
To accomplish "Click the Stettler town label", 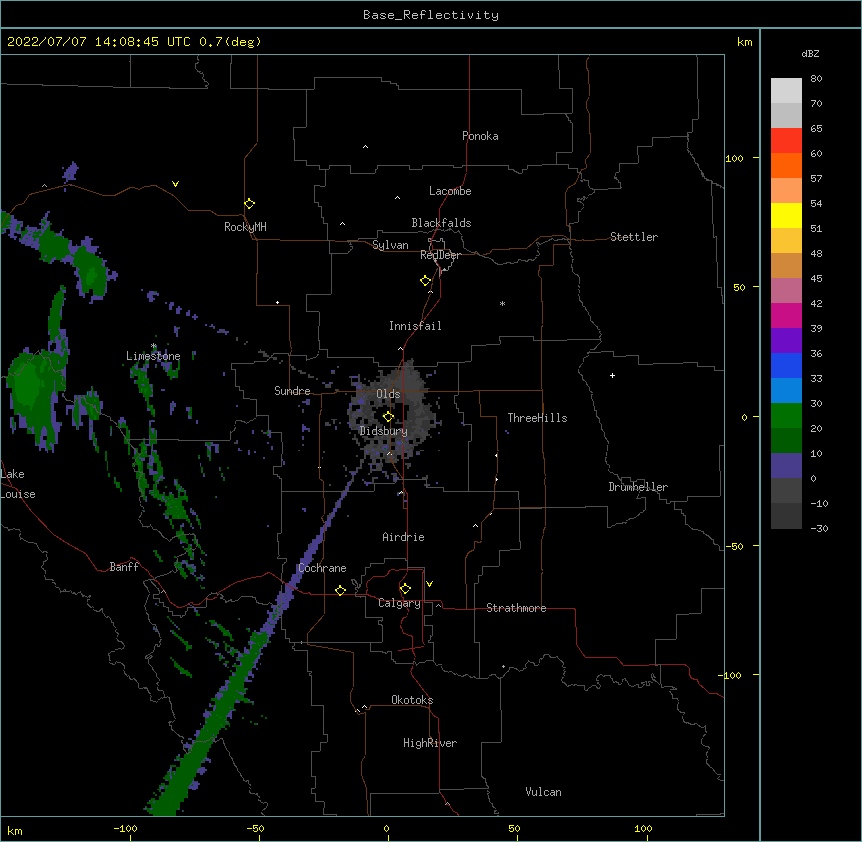I will [634, 237].
